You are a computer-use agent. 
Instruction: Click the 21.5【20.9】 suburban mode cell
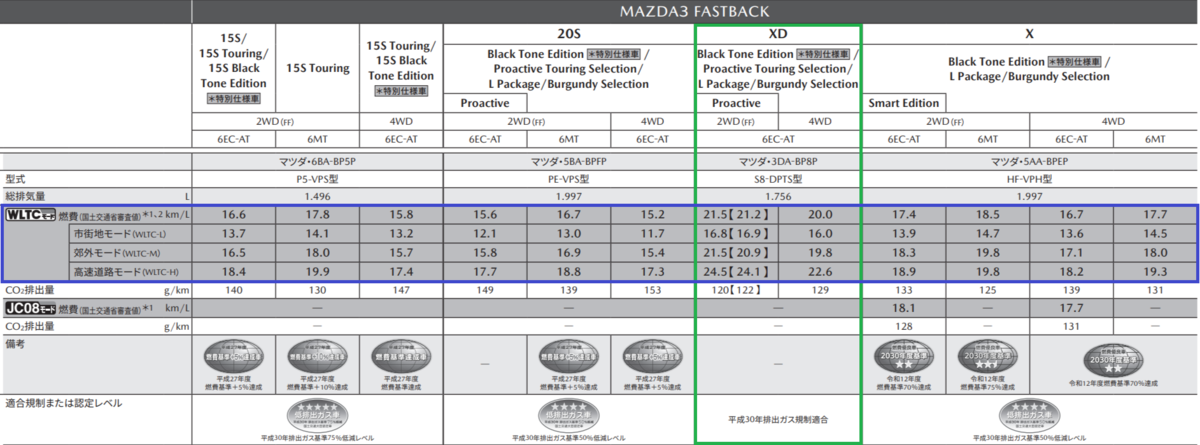pyautogui.click(x=736, y=252)
